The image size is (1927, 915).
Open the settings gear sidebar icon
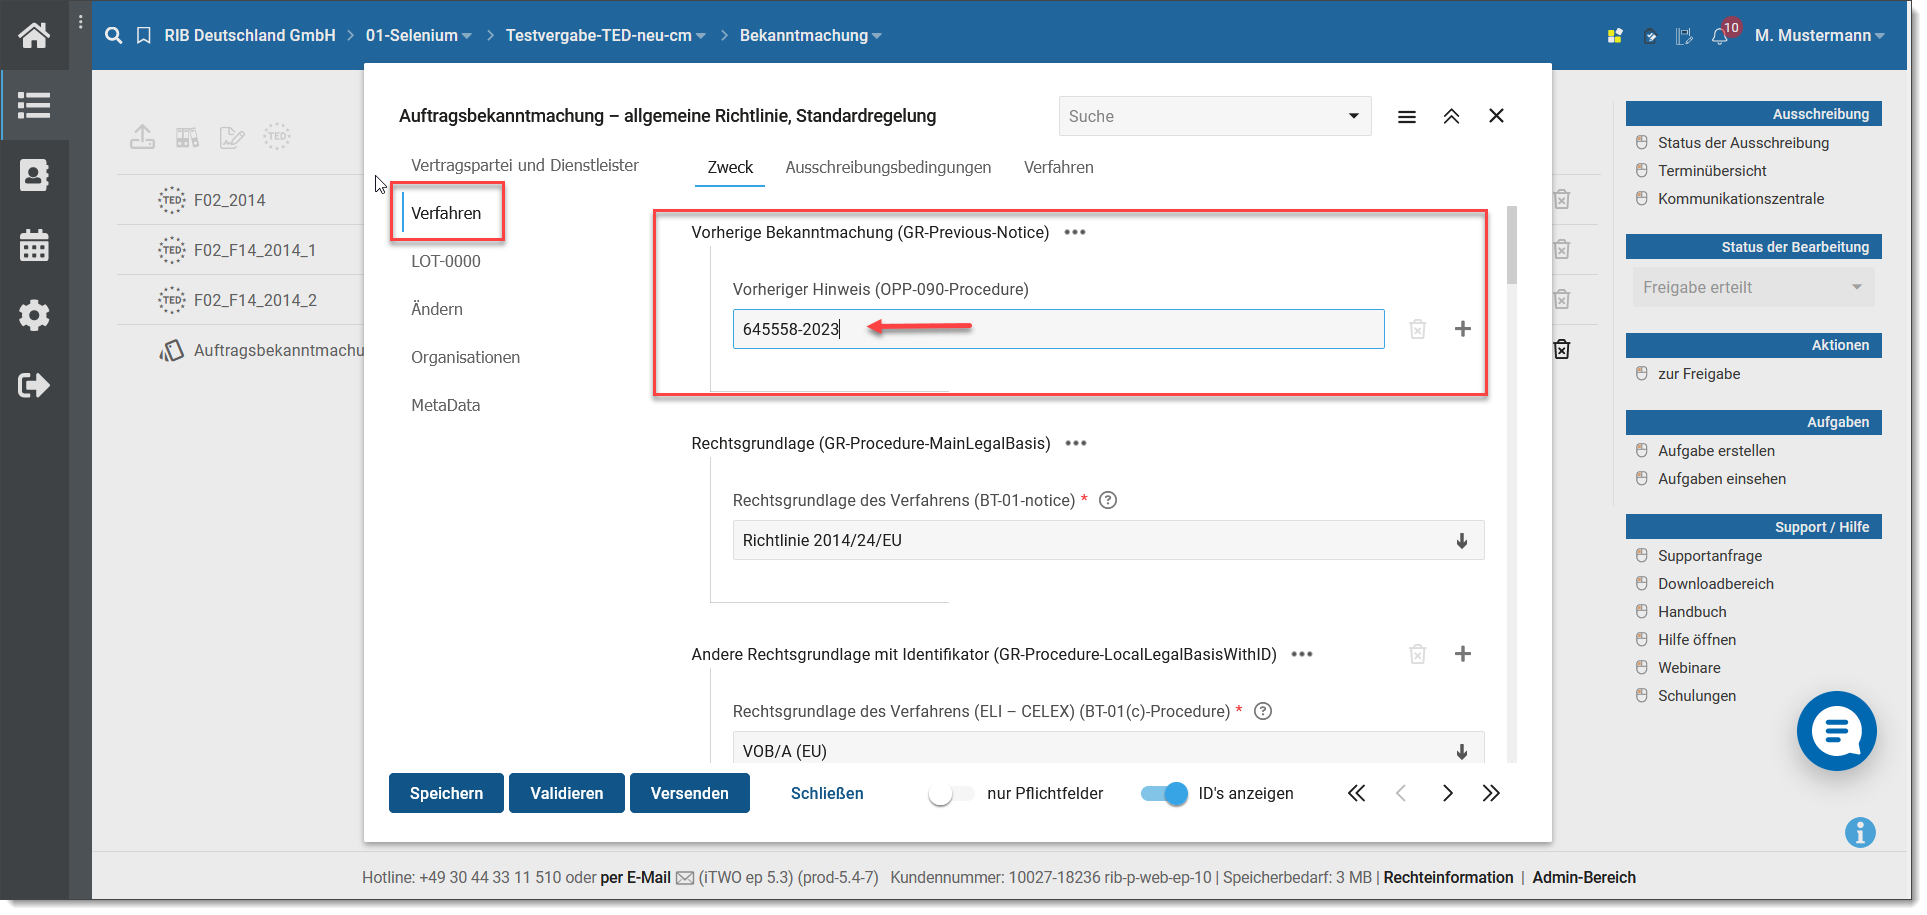point(34,315)
